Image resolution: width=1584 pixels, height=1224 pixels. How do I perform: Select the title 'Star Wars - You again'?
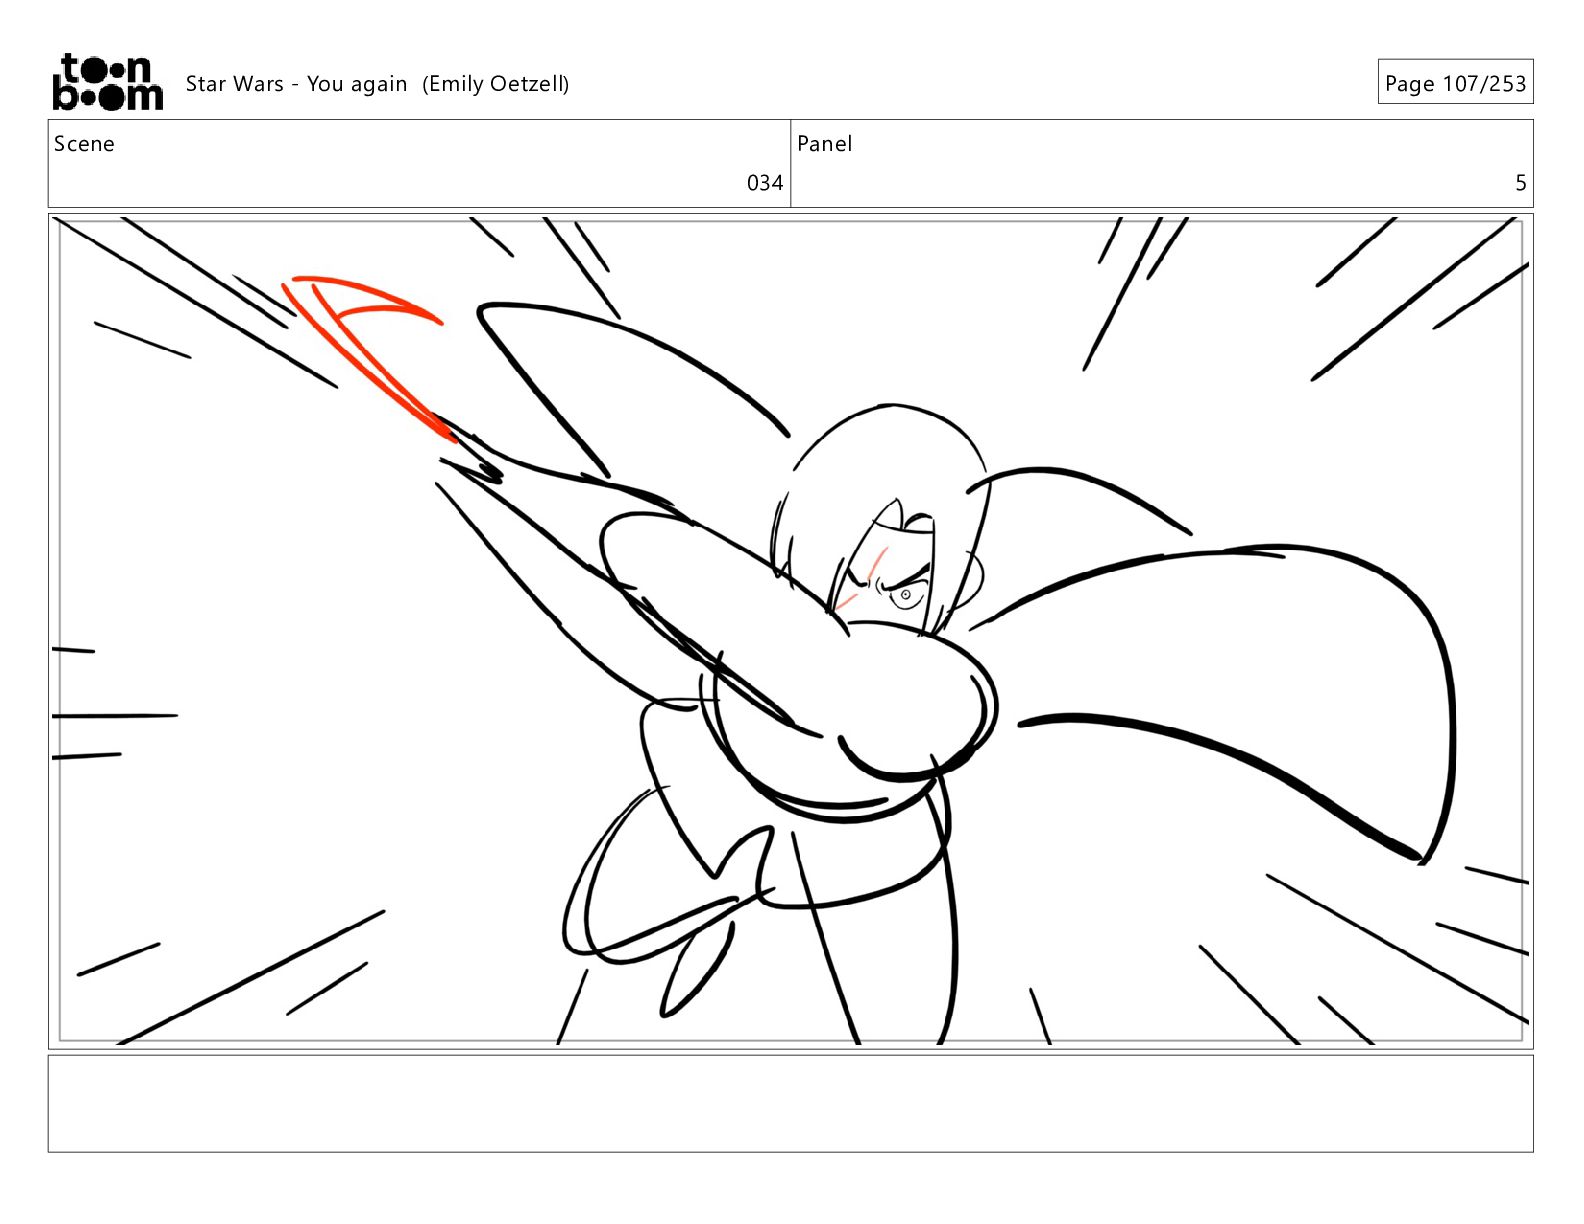click(x=296, y=84)
